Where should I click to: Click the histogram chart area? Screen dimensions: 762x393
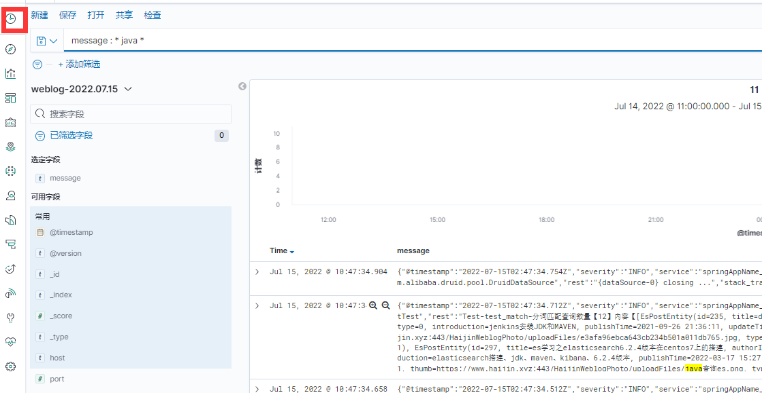[525, 165]
